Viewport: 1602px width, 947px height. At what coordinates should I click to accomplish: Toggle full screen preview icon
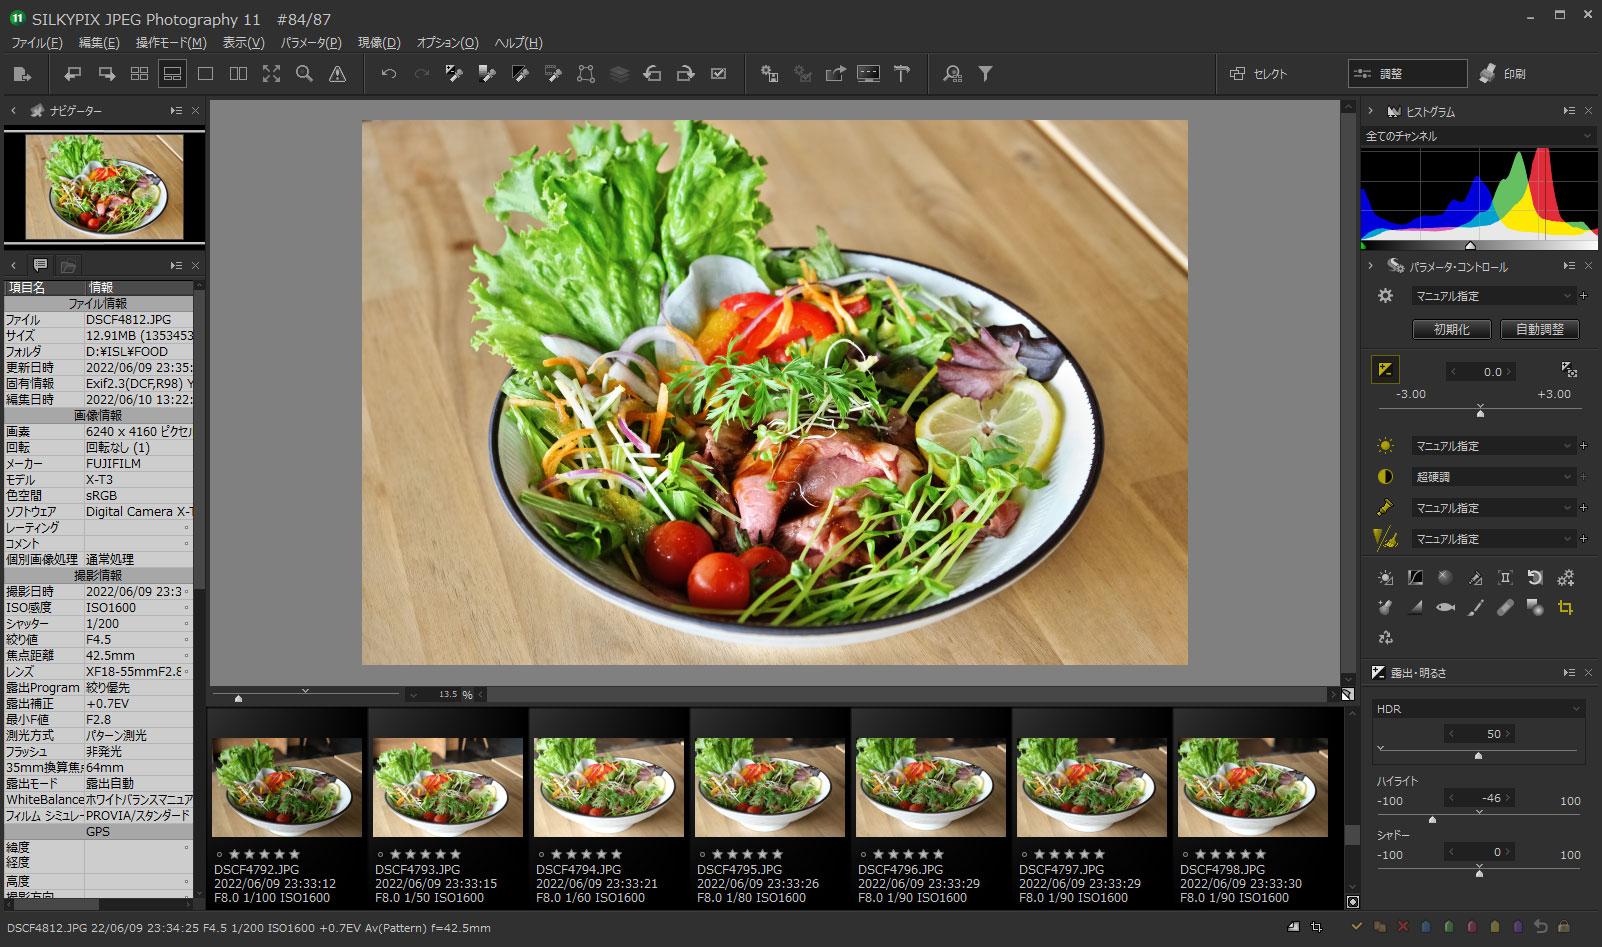[x=271, y=73]
